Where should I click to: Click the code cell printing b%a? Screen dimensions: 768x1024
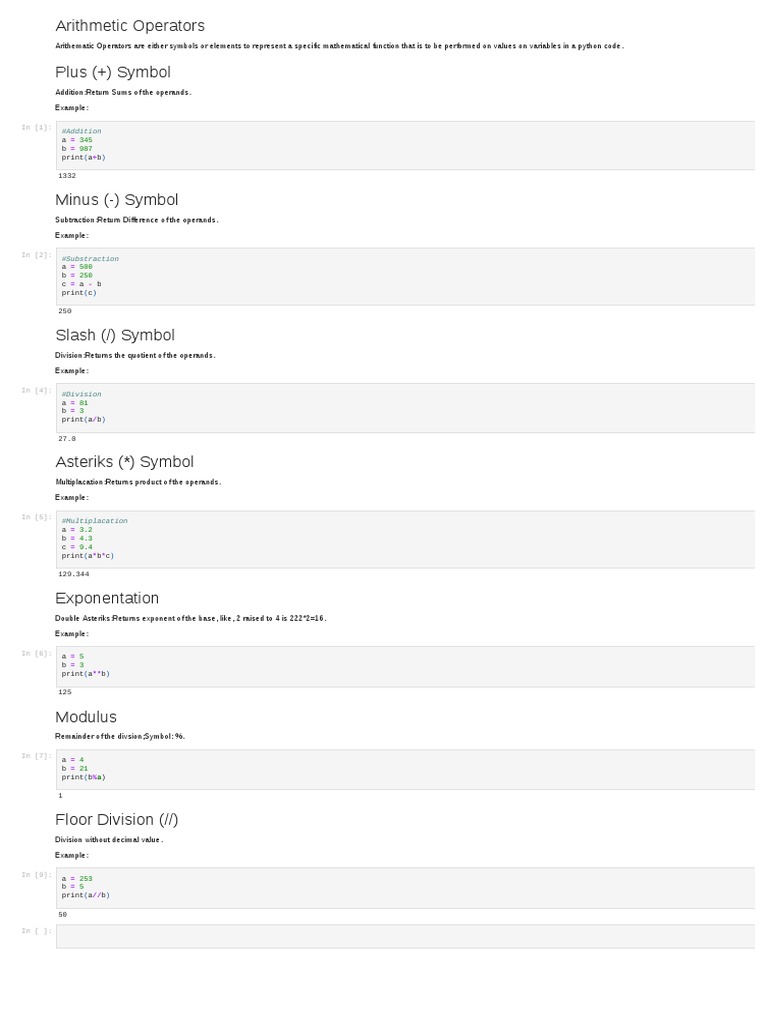point(405,769)
